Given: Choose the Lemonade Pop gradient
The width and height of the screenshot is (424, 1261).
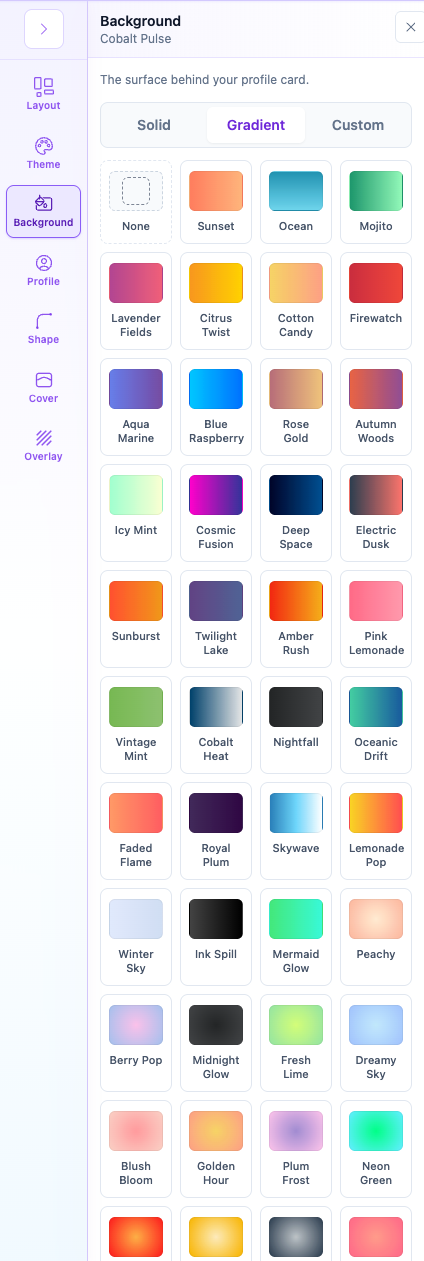Looking at the screenshot, I should click(x=376, y=831).
